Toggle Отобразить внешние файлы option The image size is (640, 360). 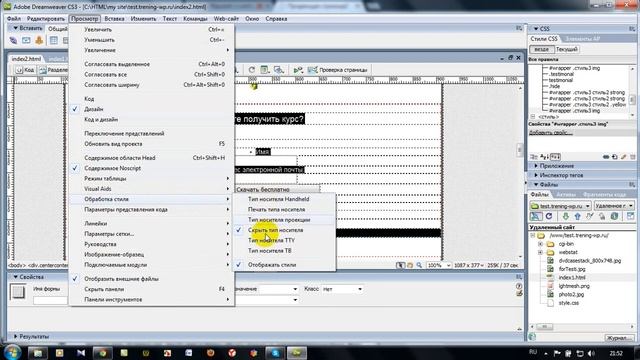[x=152, y=279]
